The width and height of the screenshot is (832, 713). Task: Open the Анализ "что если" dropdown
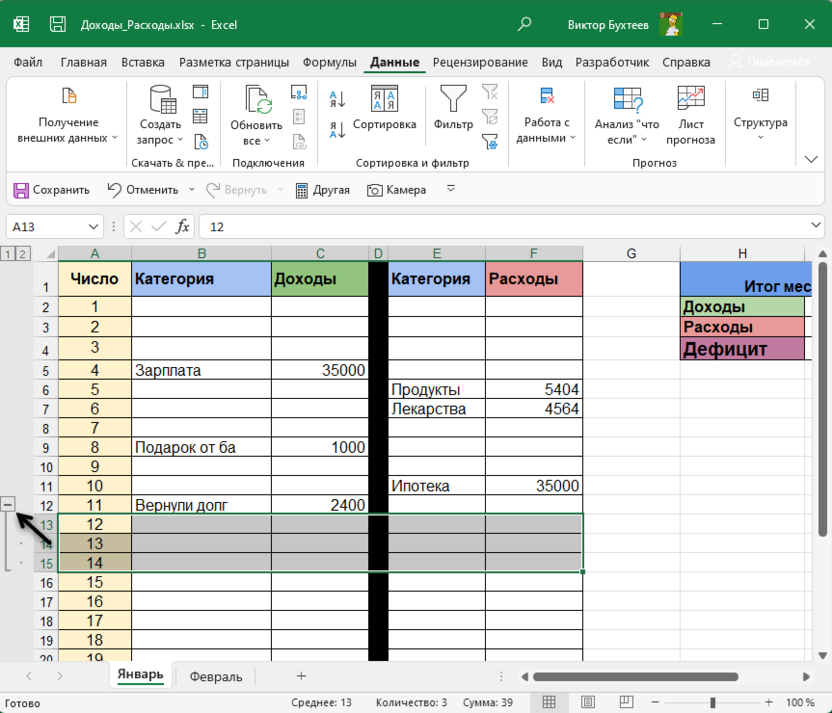[x=627, y=116]
